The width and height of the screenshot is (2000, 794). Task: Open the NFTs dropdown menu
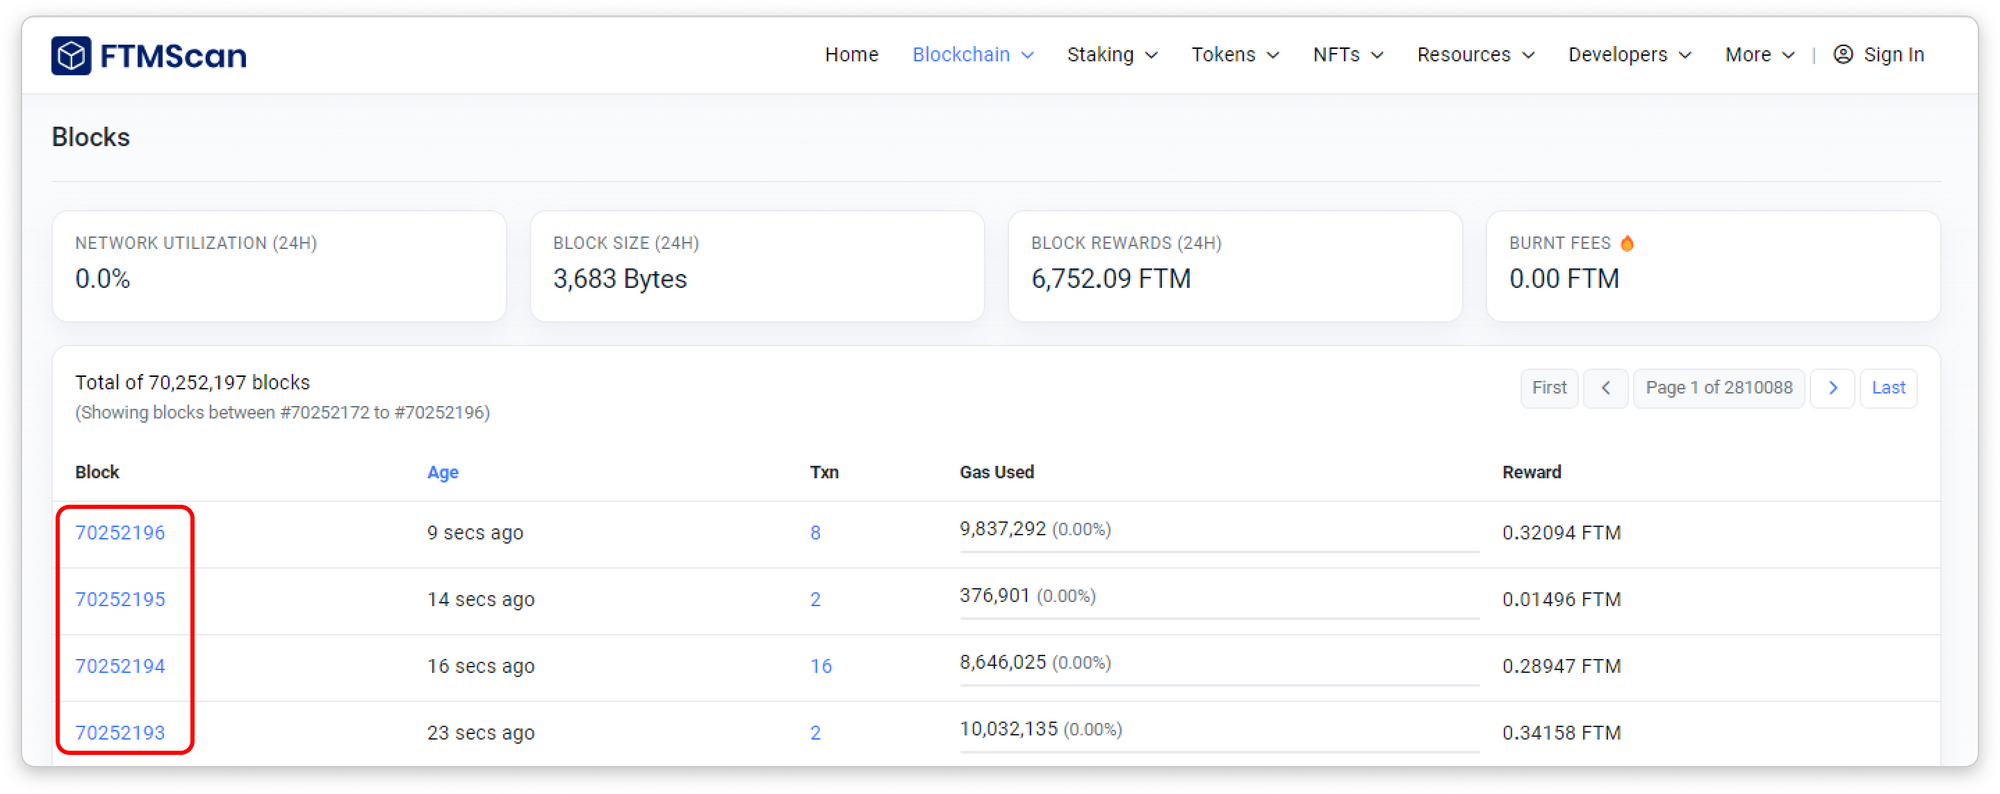point(1347,55)
